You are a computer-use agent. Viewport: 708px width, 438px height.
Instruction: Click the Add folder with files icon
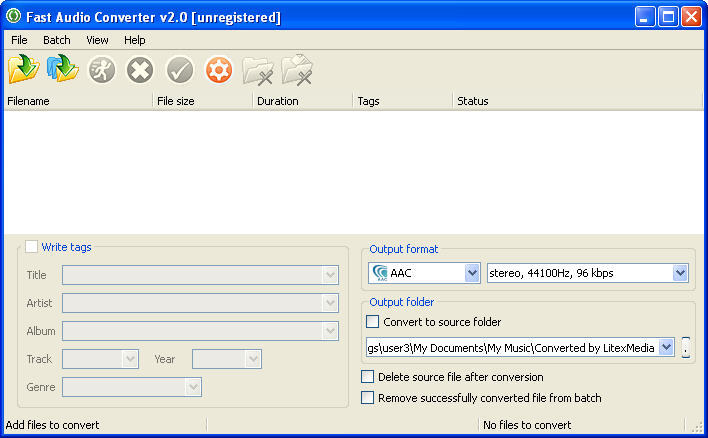coord(62,69)
